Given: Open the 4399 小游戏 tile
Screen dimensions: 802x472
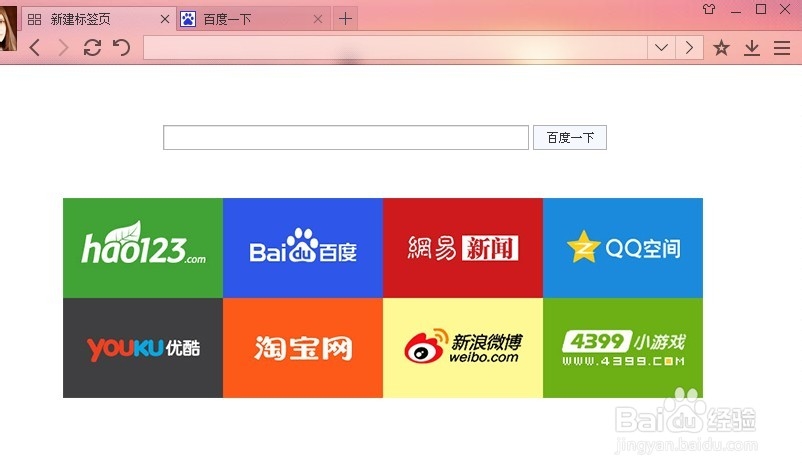Looking at the screenshot, I should 623,348.
